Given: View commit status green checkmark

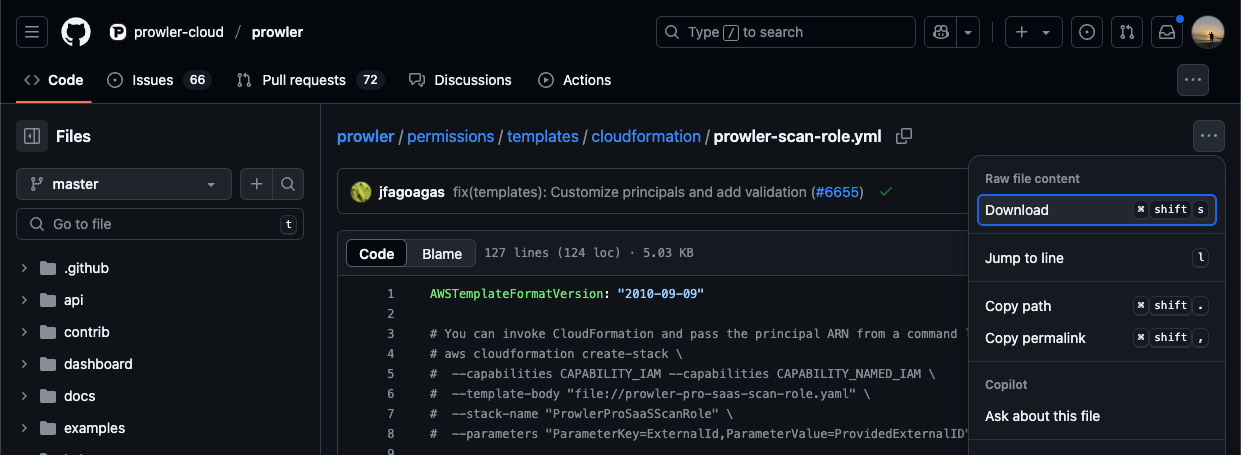Looking at the screenshot, I should point(886,191).
